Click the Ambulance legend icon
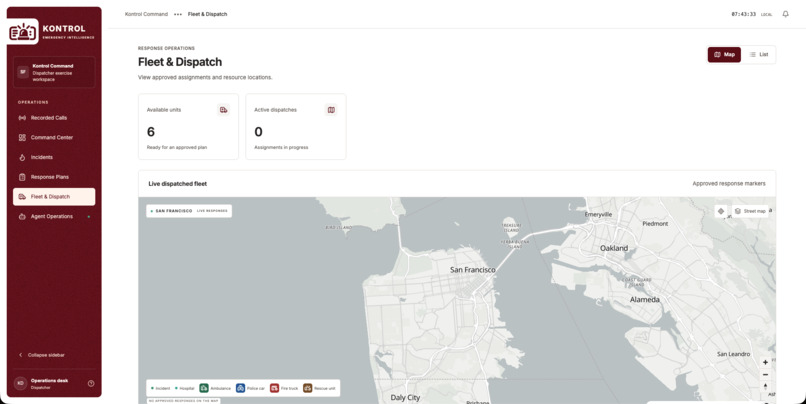 point(204,388)
